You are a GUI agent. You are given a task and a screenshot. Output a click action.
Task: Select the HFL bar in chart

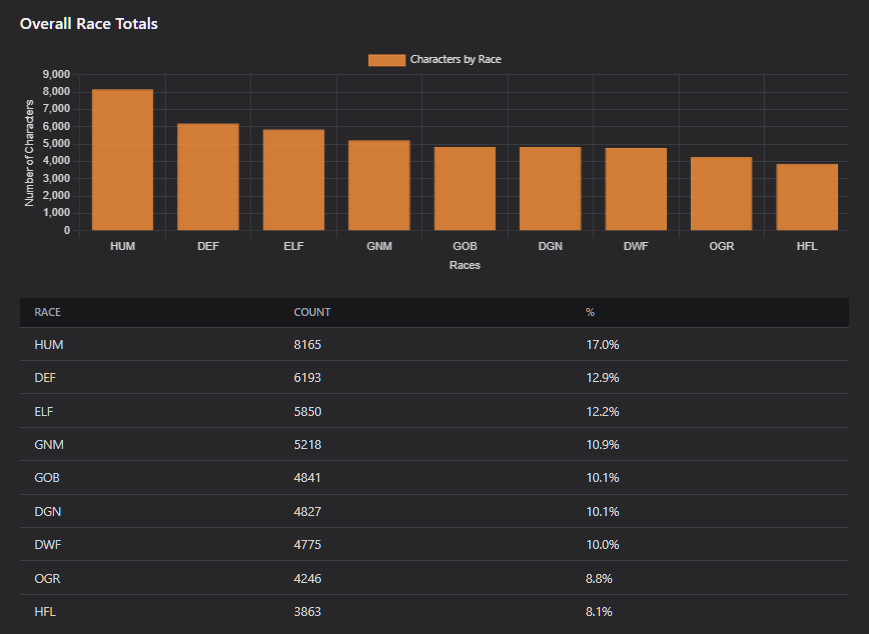807,197
